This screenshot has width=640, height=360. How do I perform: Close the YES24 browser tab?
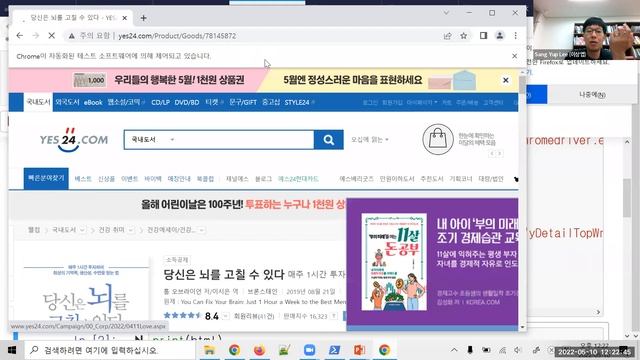tap(124, 18)
